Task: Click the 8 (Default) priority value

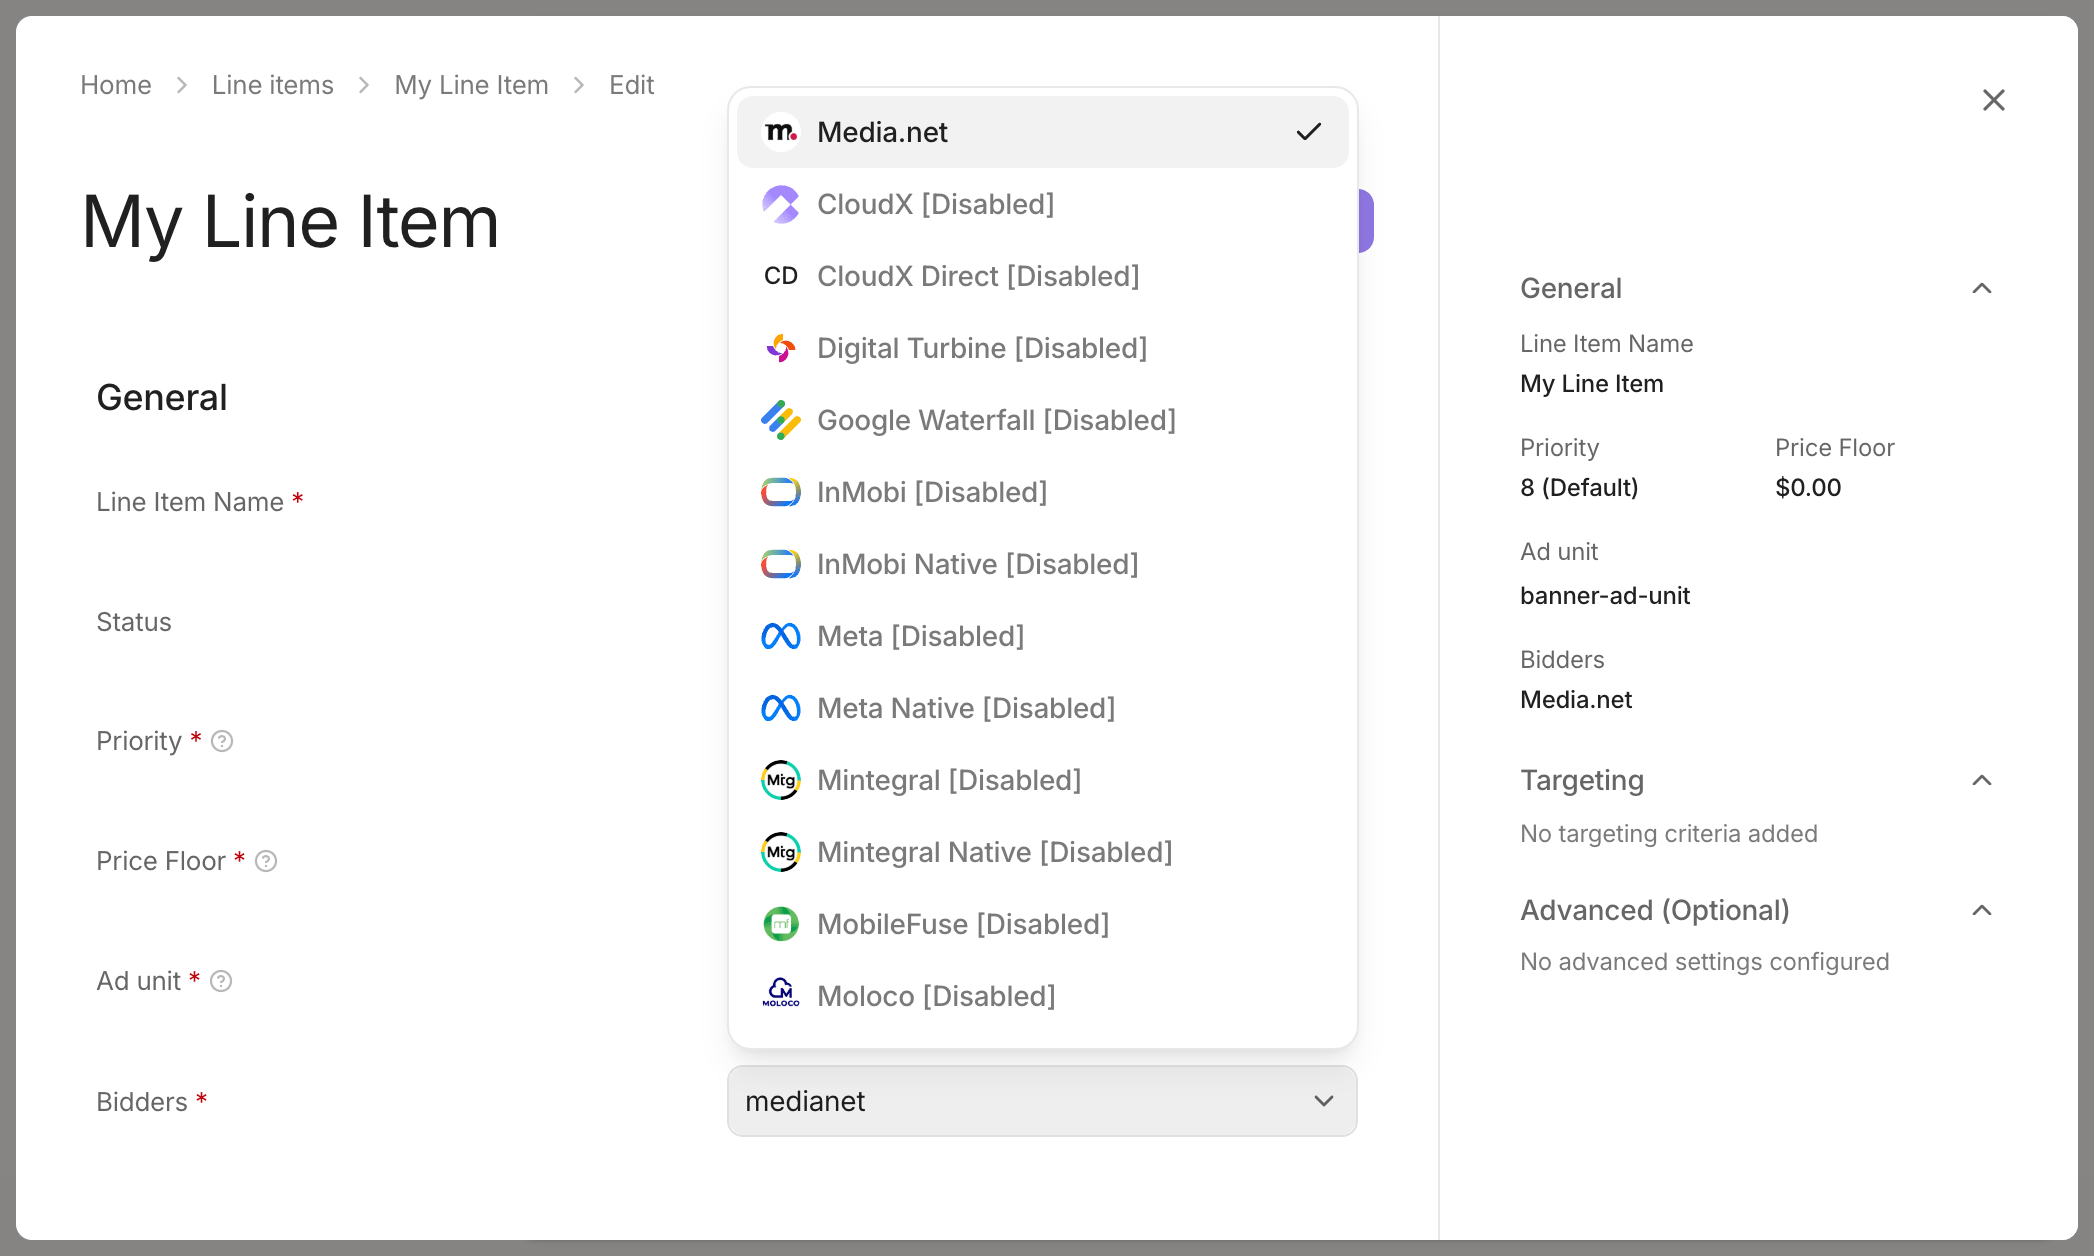Action: click(1579, 488)
